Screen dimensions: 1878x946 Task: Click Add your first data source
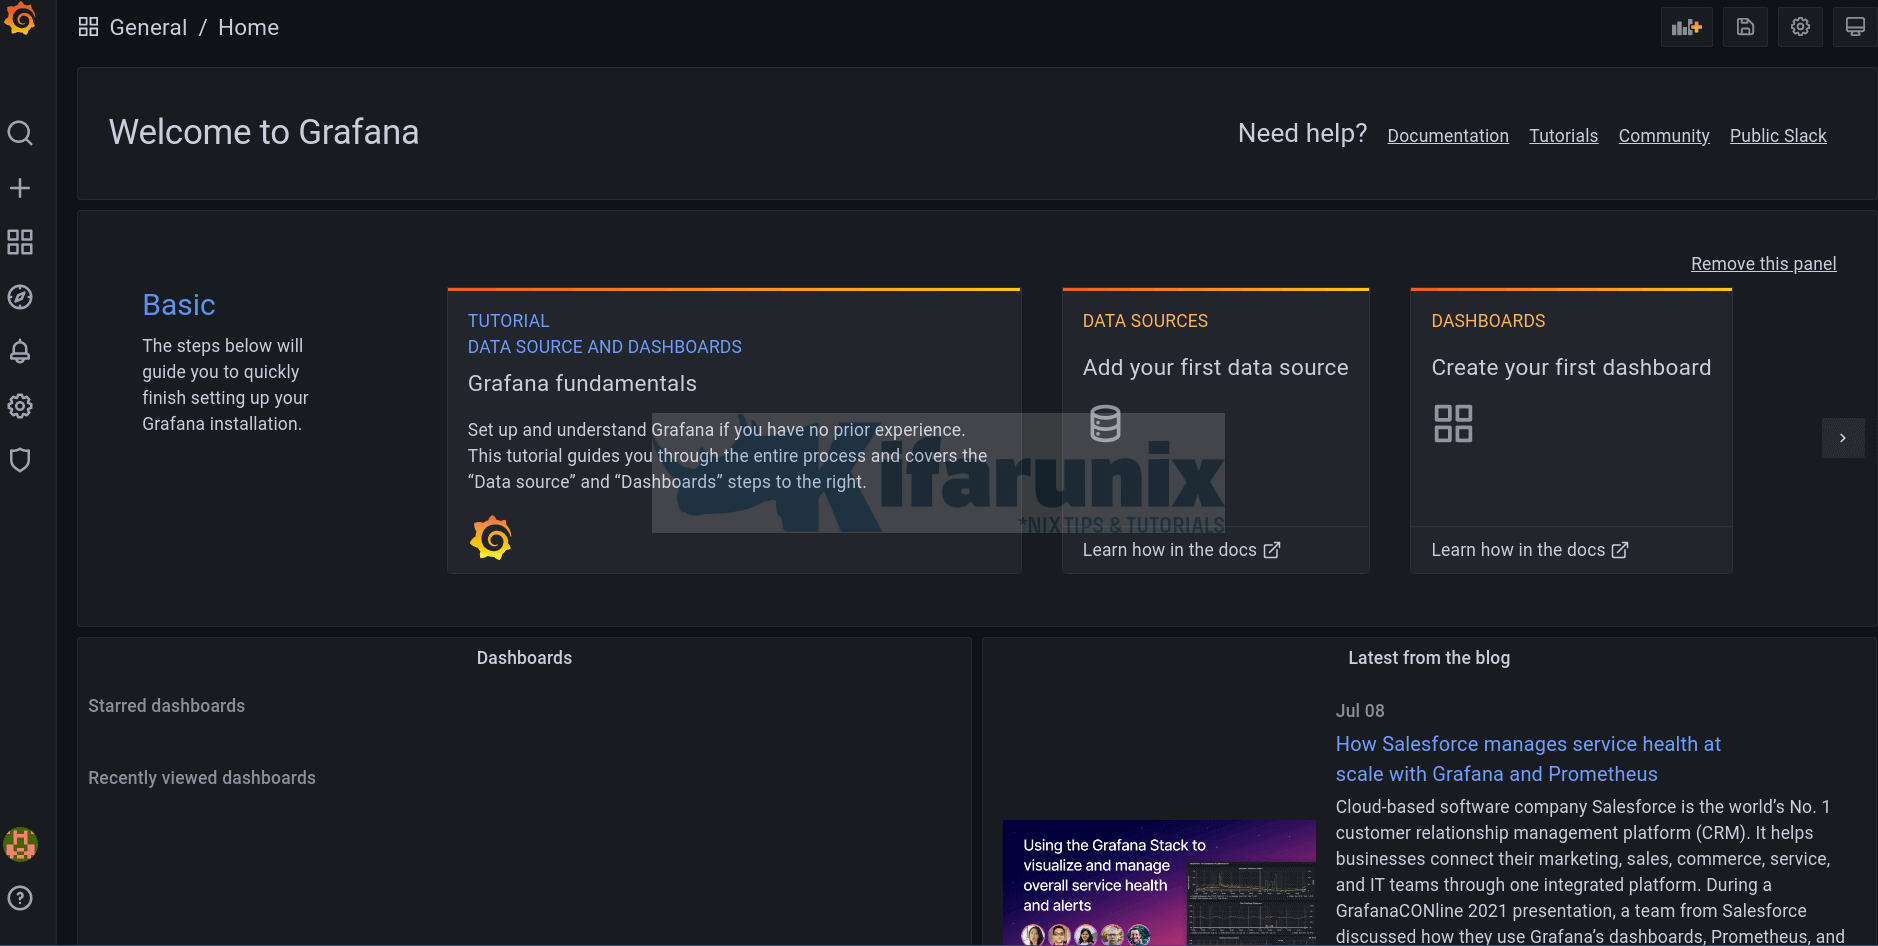[1215, 368]
